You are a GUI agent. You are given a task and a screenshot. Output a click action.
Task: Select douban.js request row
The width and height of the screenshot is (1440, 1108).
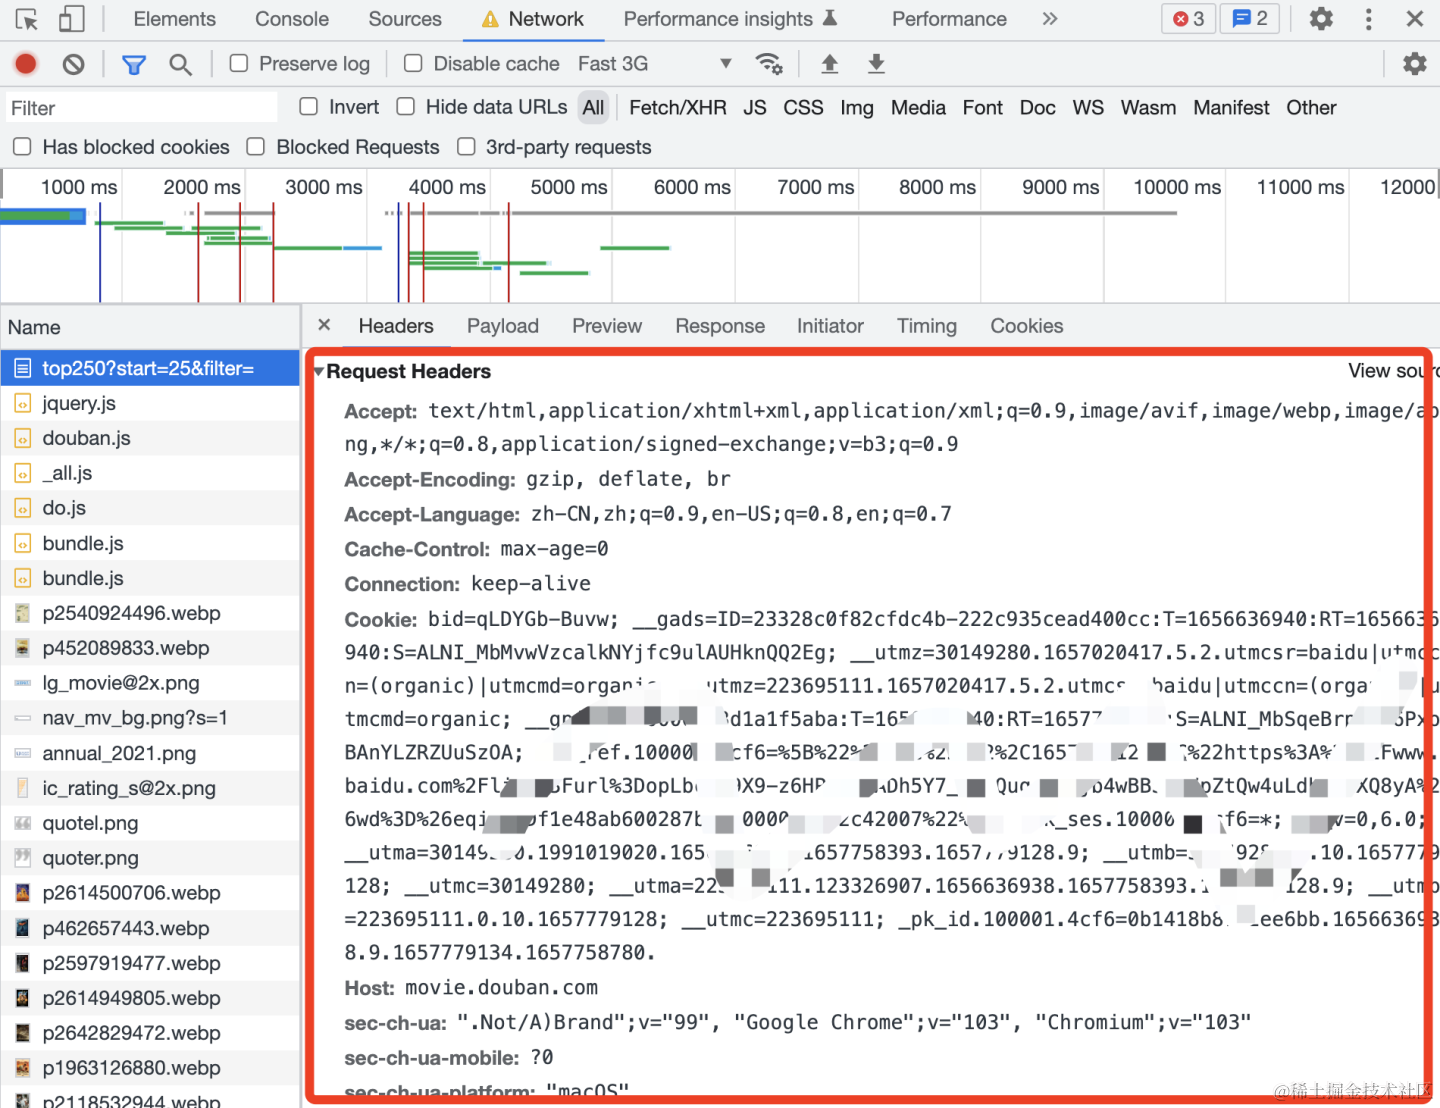[x=150, y=438]
